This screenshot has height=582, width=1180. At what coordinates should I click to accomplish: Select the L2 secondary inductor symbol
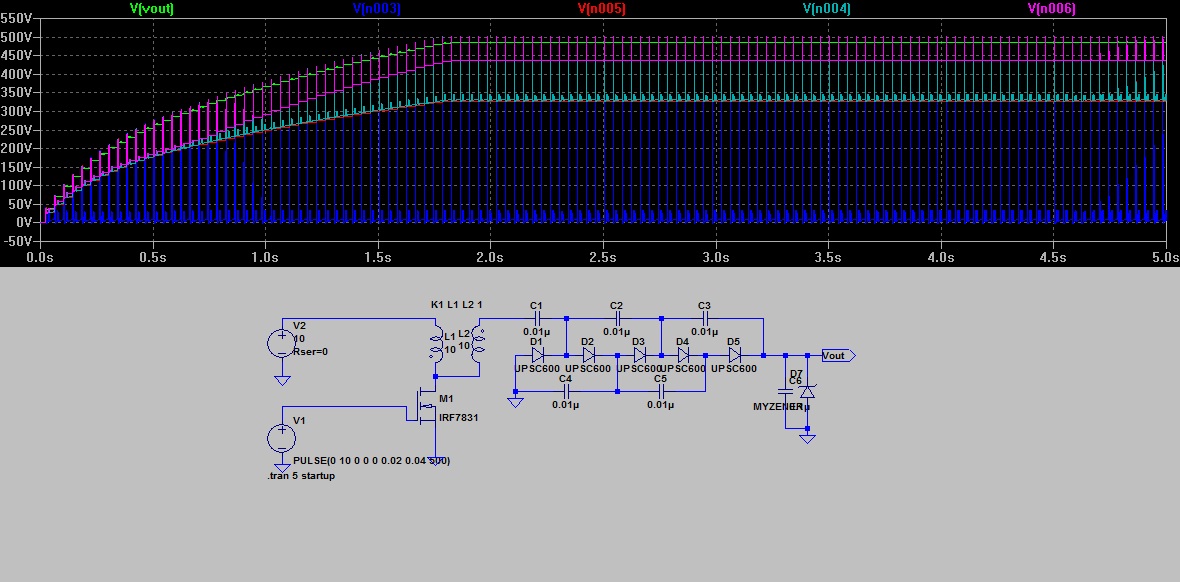(477, 346)
